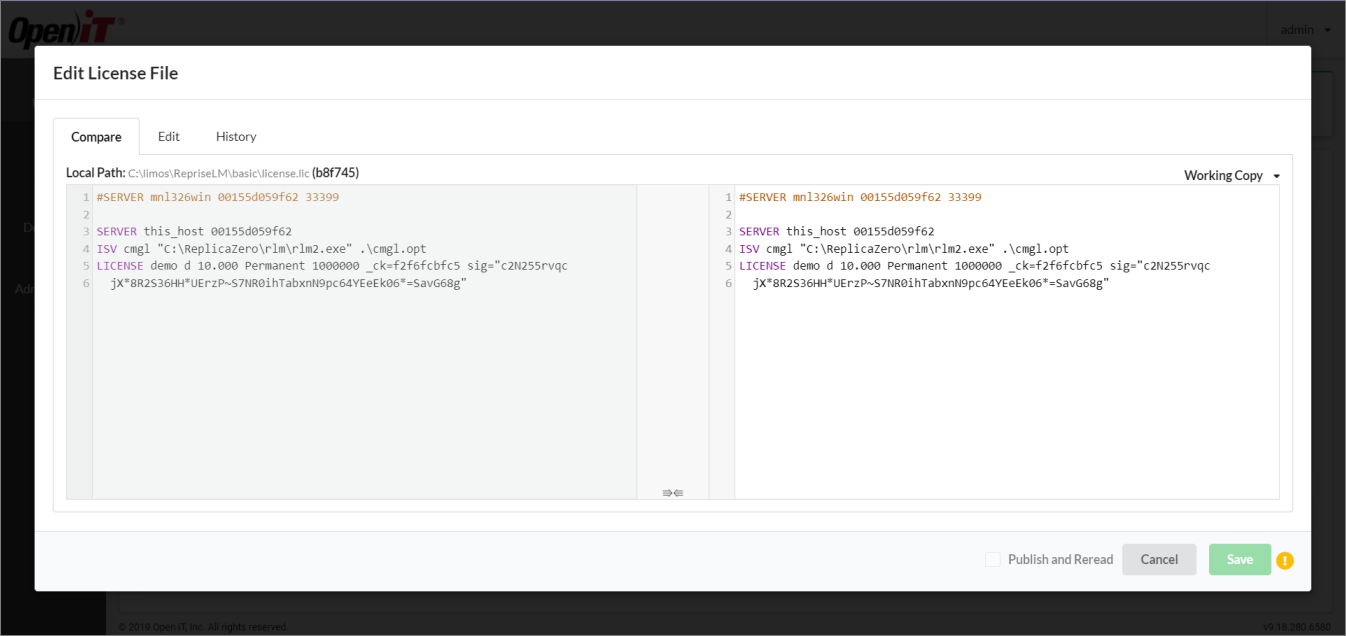The width and height of the screenshot is (1346, 636).
Task: Click the Cancel button
Action: click(1159, 560)
